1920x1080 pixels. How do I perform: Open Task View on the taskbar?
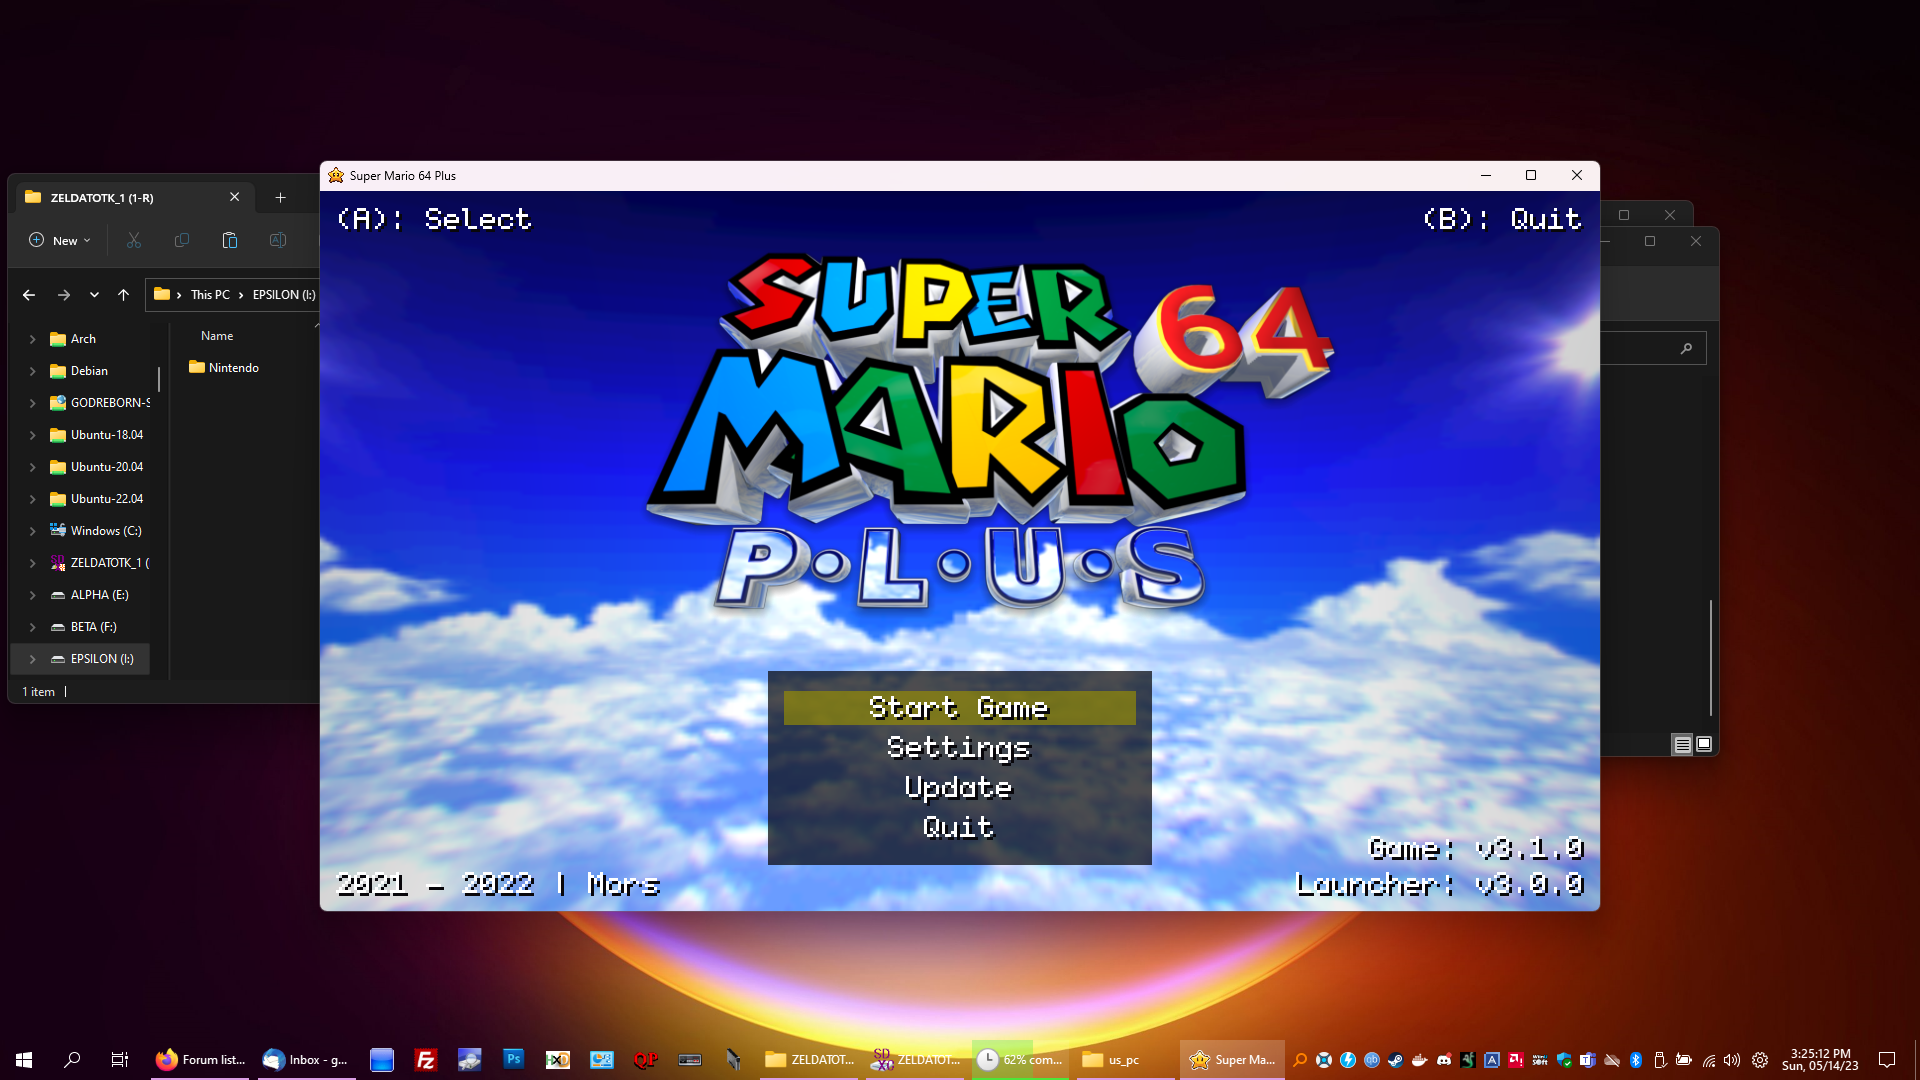pyautogui.click(x=120, y=1060)
